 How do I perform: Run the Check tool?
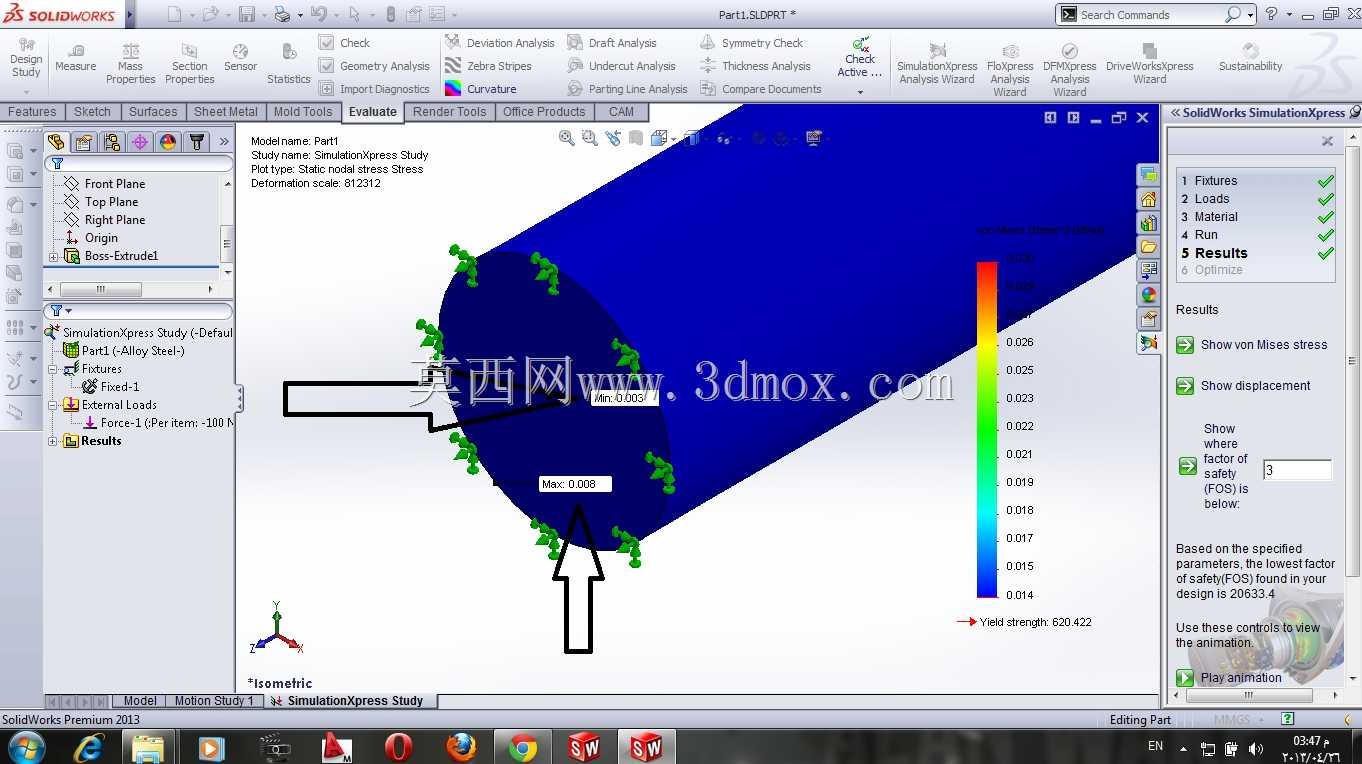pyautogui.click(x=344, y=43)
